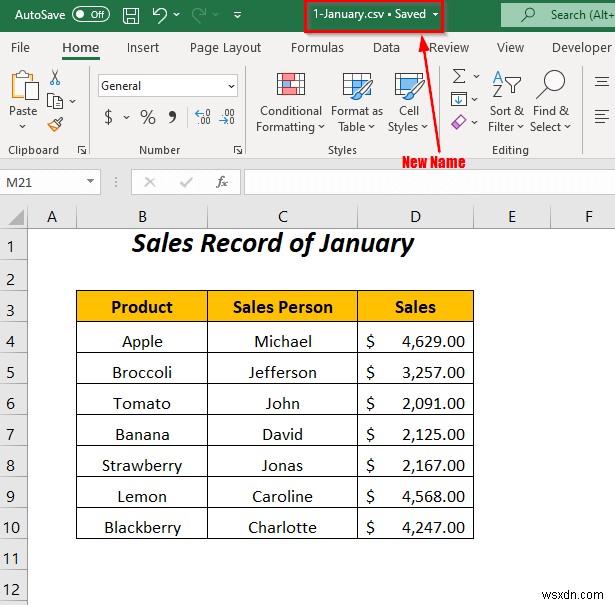
Task: Click the Insert Function fx icon
Action: pos(222,182)
